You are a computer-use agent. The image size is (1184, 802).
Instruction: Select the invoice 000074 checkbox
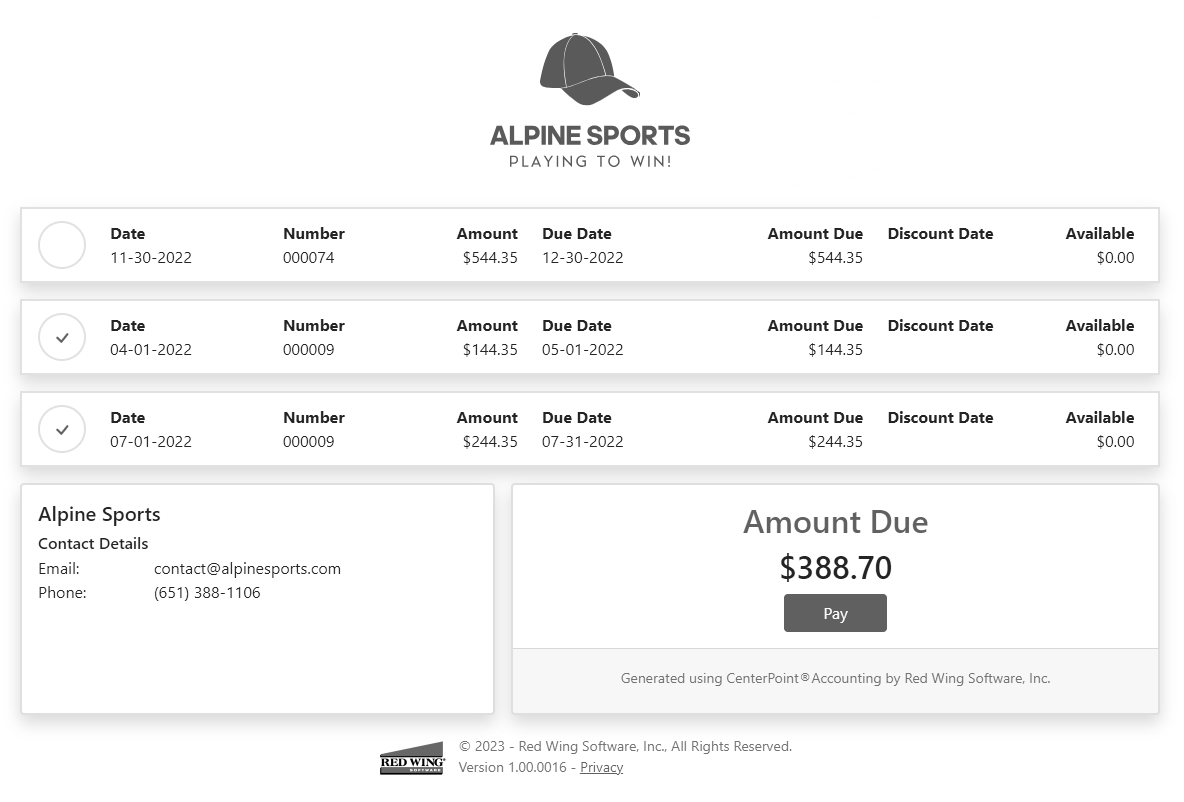(62, 246)
